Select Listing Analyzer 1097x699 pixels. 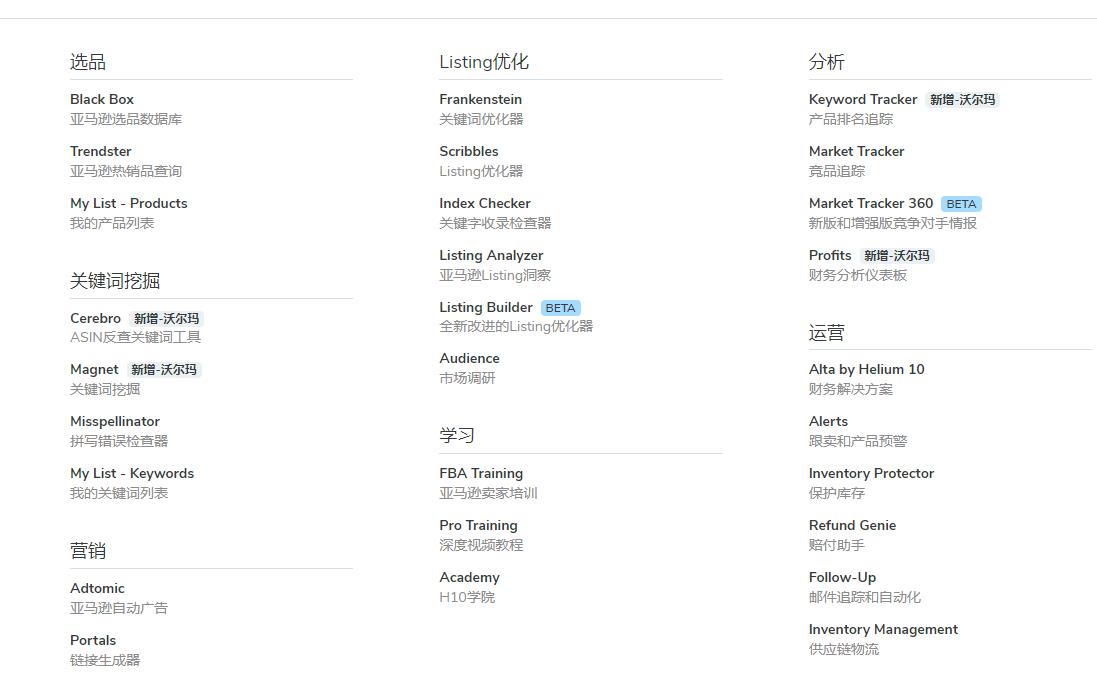491,256
